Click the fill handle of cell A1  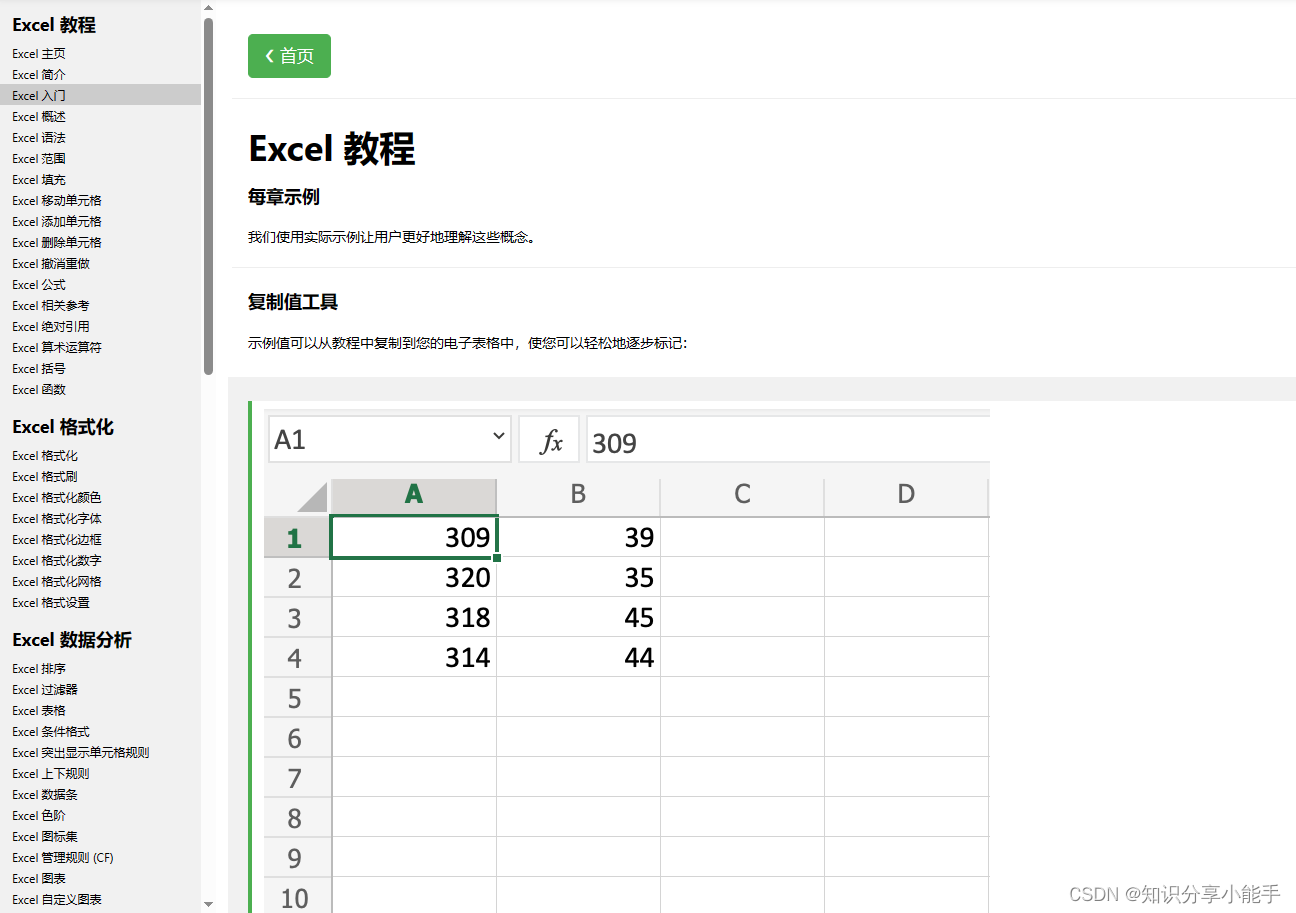coord(497,558)
